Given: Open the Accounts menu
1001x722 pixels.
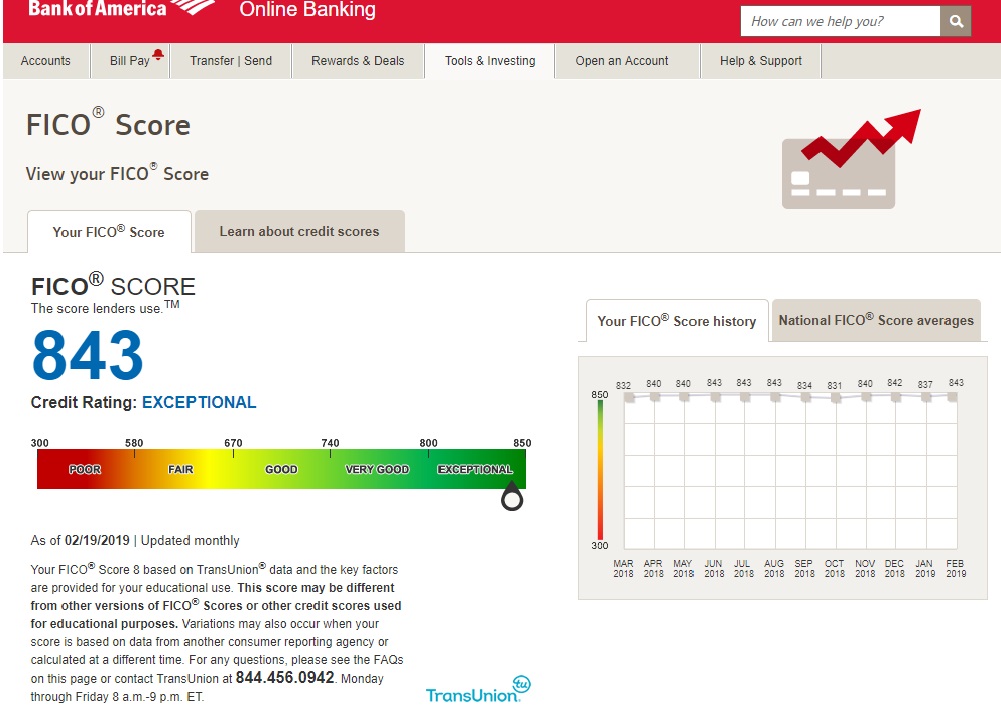Looking at the screenshot, I should (46, 61).
